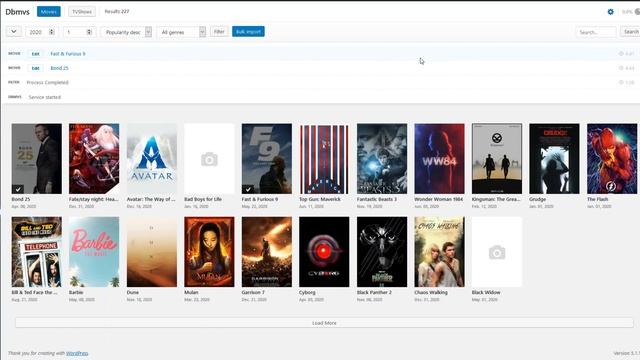Select the Barbie poster

pyautogui.click(x=94, y=252)
